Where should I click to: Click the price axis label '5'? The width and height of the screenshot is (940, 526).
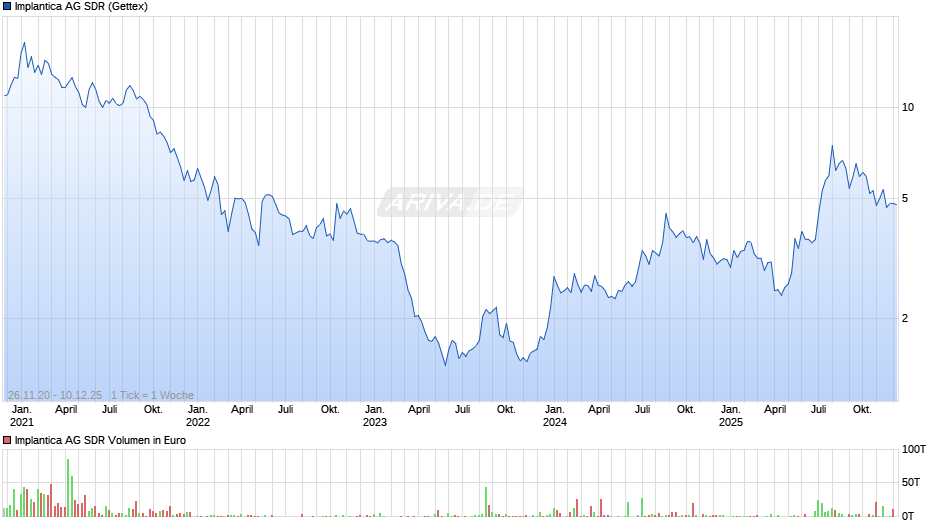click(x=905, y=199)
